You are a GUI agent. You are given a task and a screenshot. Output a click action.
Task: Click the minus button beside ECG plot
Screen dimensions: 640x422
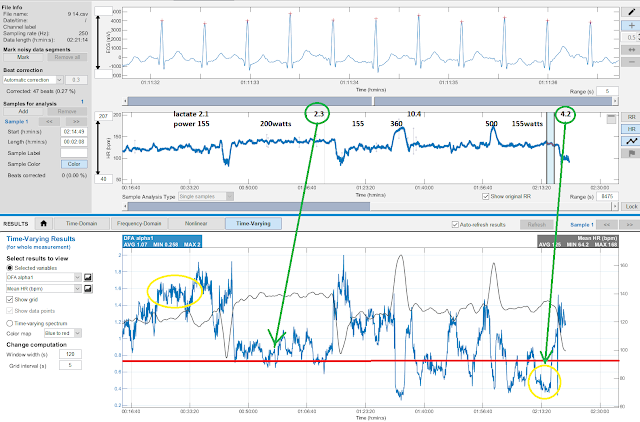631,62
